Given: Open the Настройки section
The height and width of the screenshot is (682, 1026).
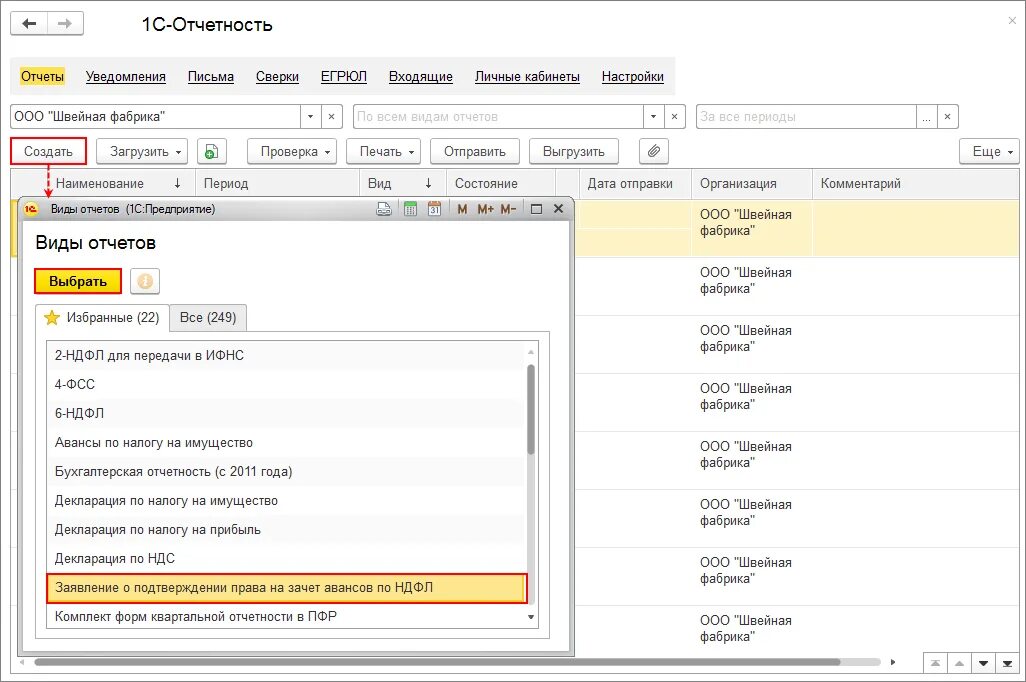Looking at the screenshot, I should click(633, 77).
